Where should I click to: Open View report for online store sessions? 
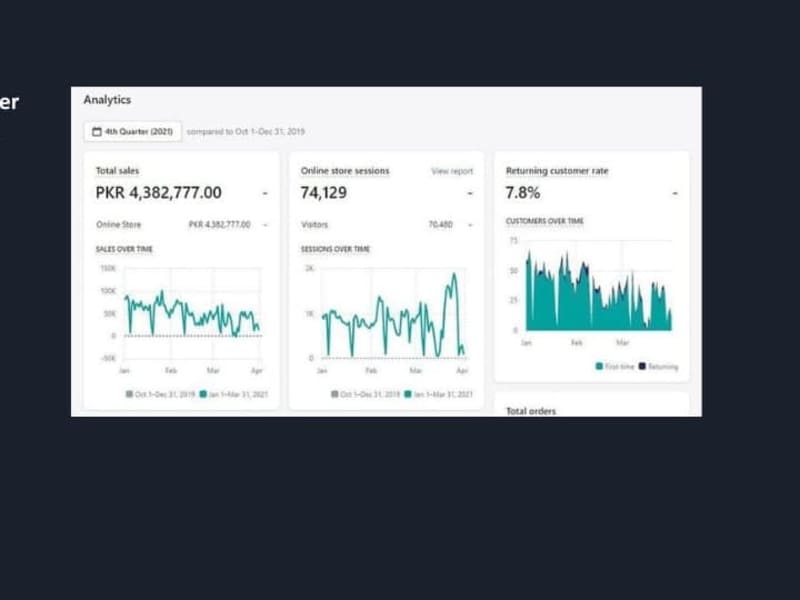pos(452,171)
